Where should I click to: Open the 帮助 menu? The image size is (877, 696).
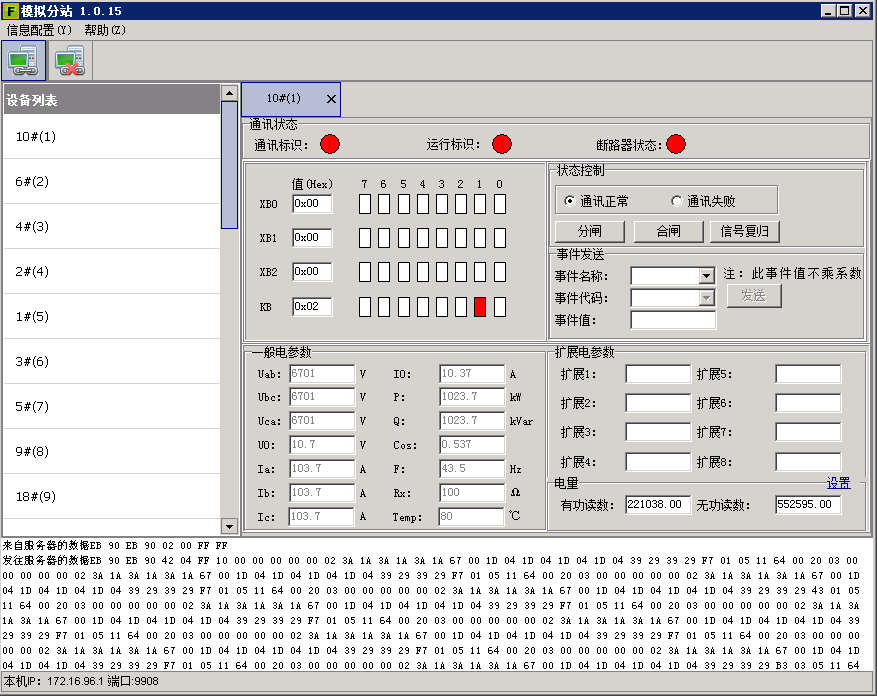(x=105, y=30)
